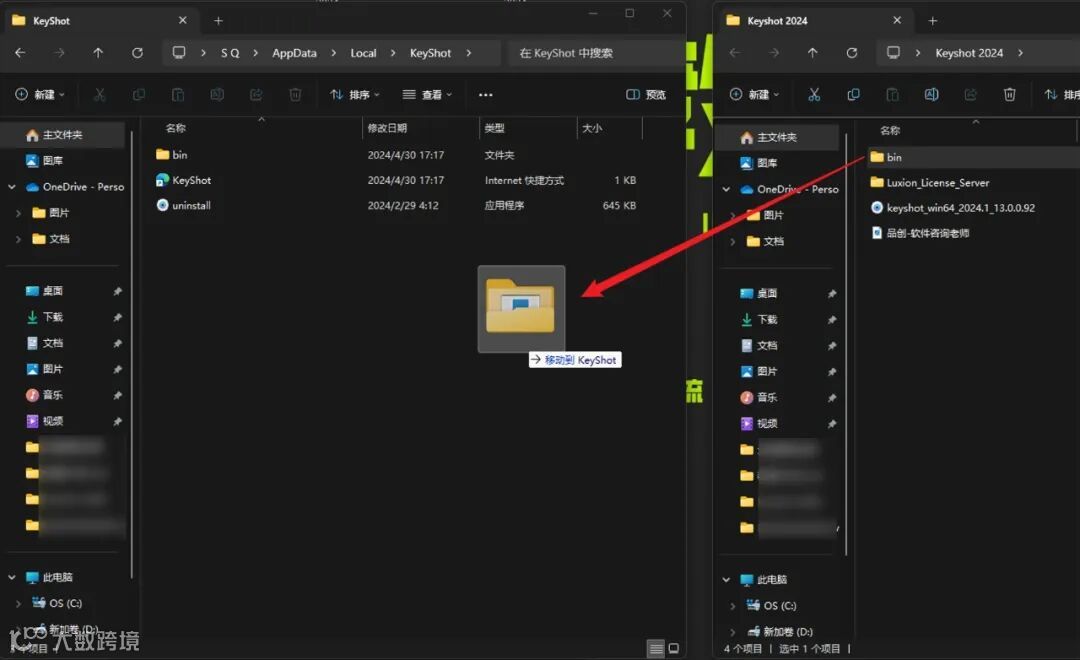Open the 查看 view dropdown
1080x660 pixels.
click(427, 94)
